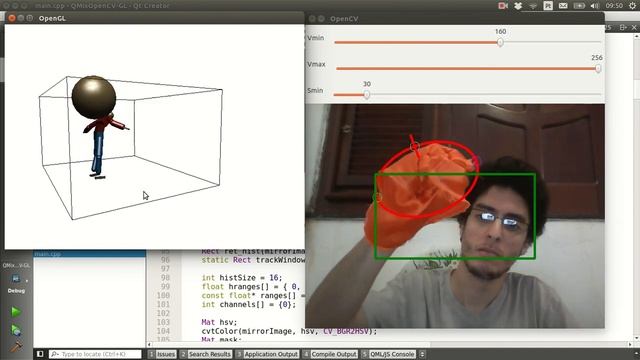This screenshot has height=360, width=640.
Task: Click the OpenCV window title bar
Action: click(455, 18)
